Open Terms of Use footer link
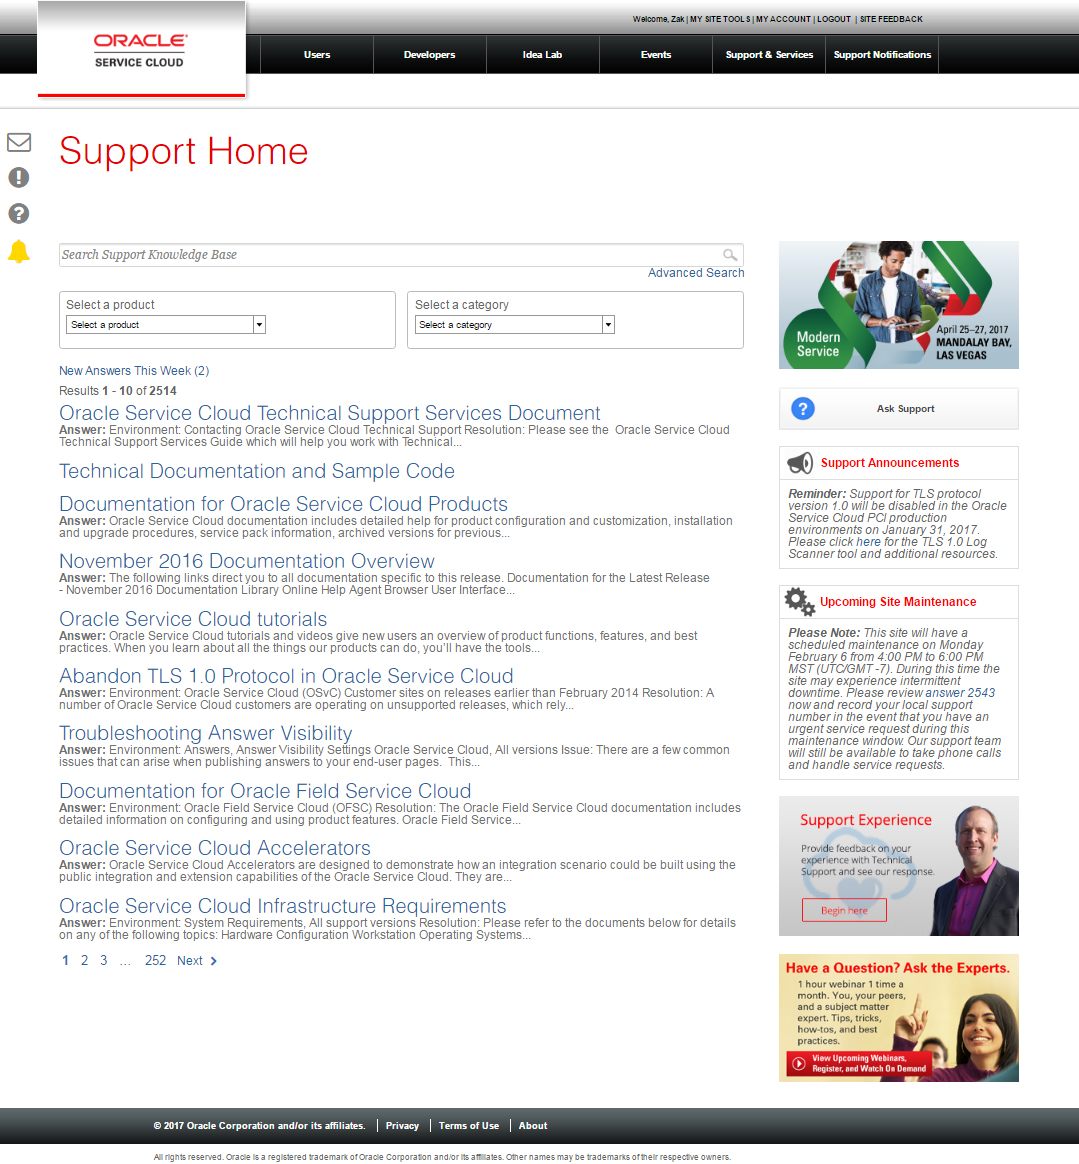The width and height of the screenshot is (1079, 1164). 469,1125
